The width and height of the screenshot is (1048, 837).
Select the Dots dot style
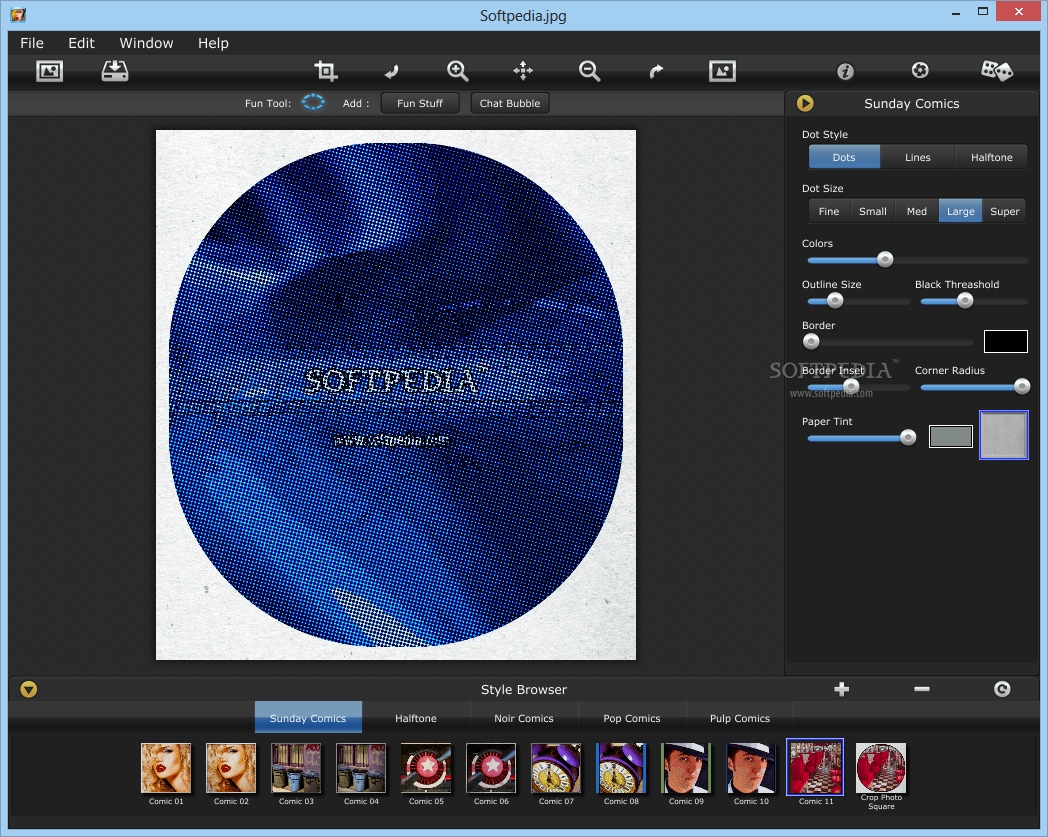[x=844, y=157]
